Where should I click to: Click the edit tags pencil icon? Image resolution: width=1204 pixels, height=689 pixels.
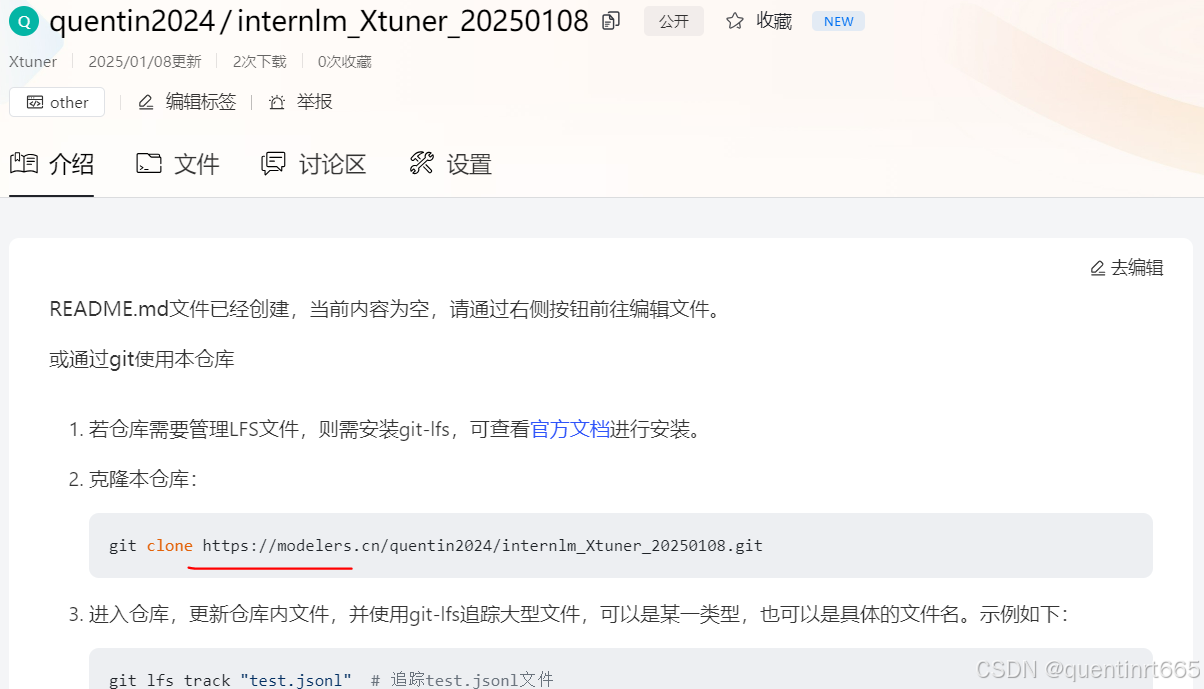(x=146, y=102)
